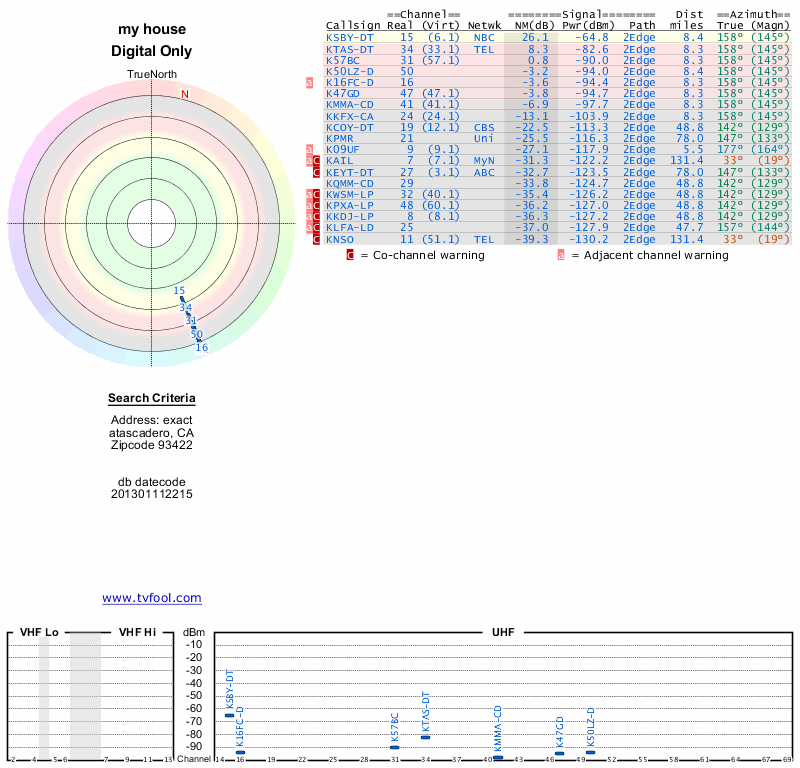Click the K50LZ-D signal bar in UHF chart
Screen dimensions: 800x768
coord(590,752)
